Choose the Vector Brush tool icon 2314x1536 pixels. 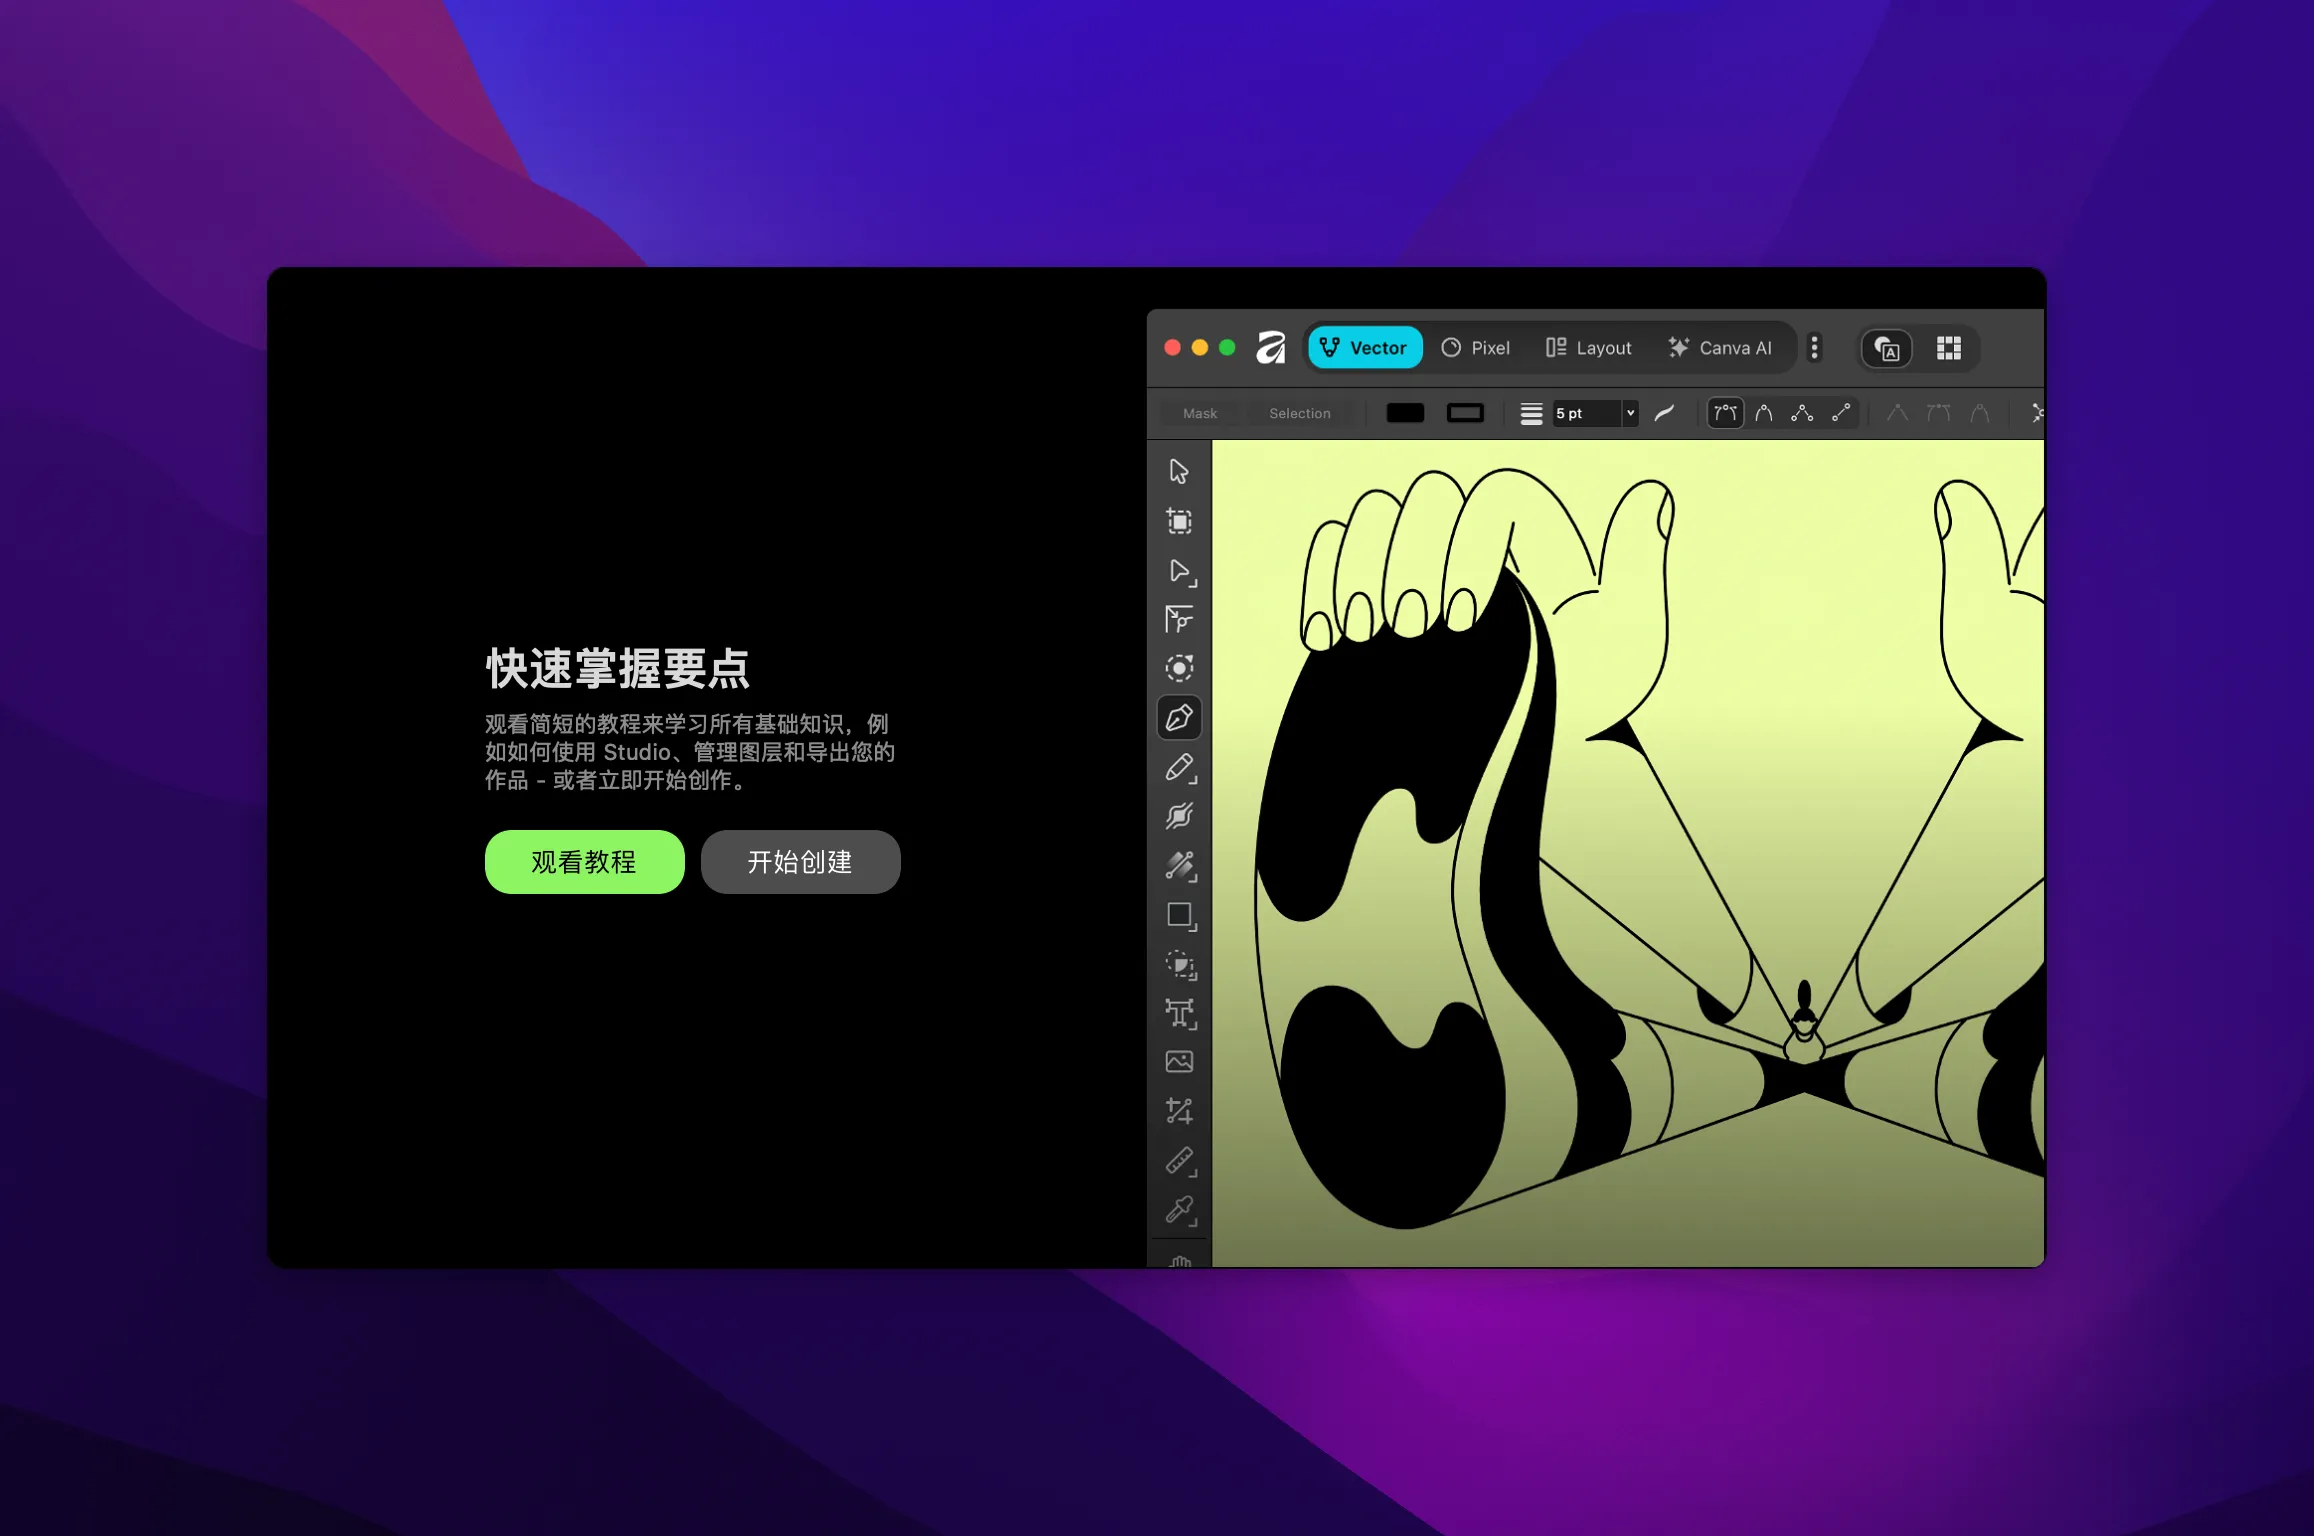[x=1179, y=816]
